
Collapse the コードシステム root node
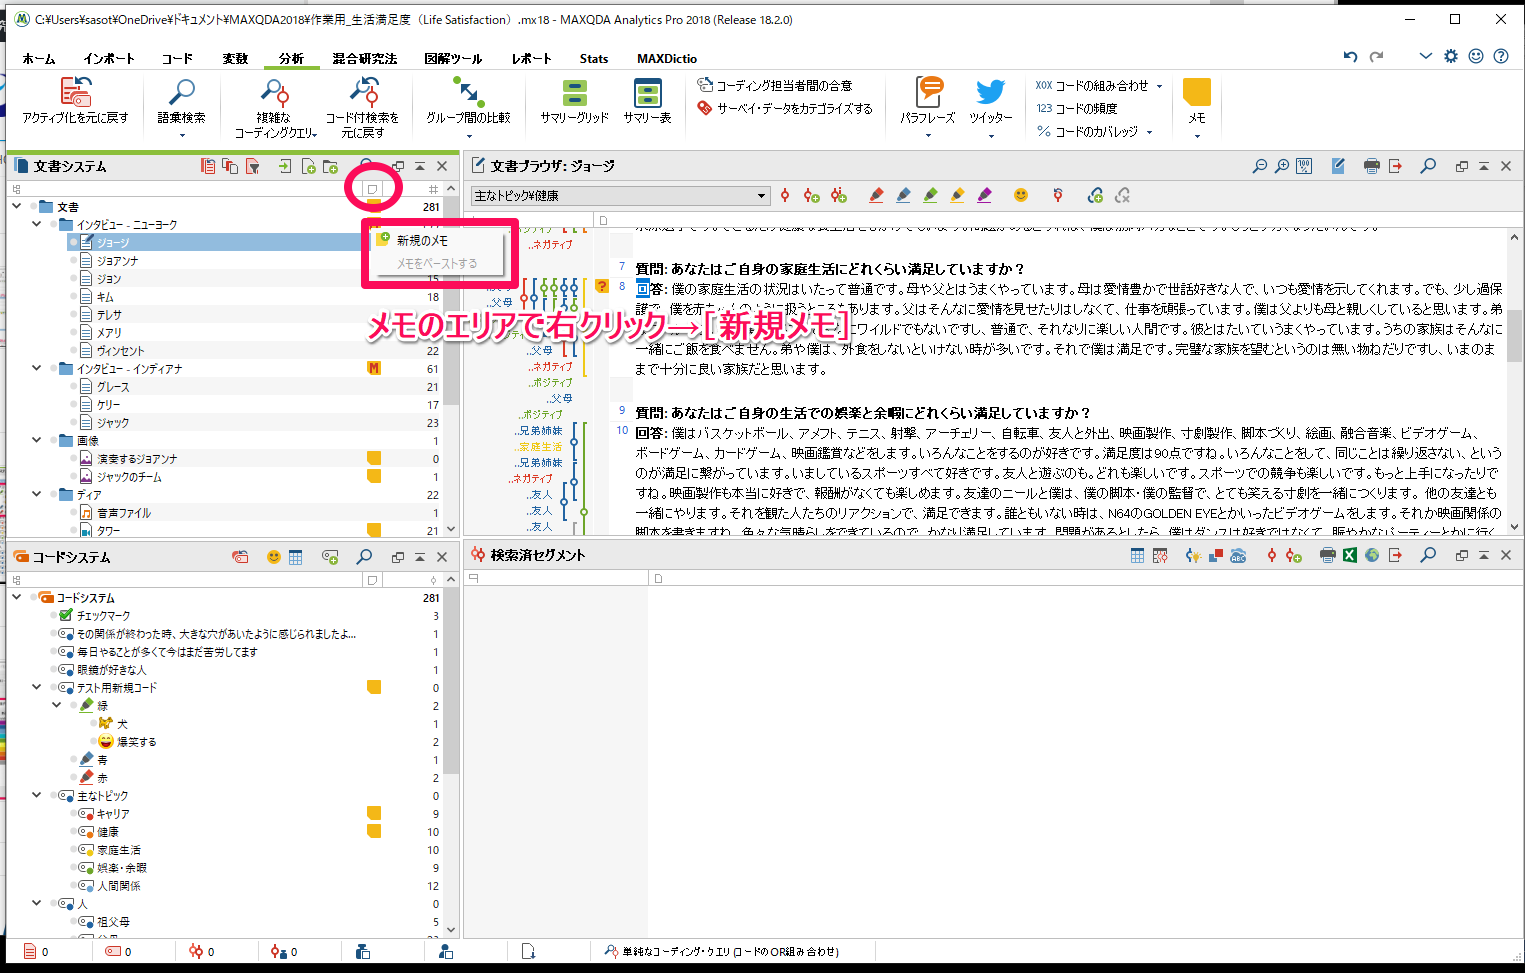(16, 597)
